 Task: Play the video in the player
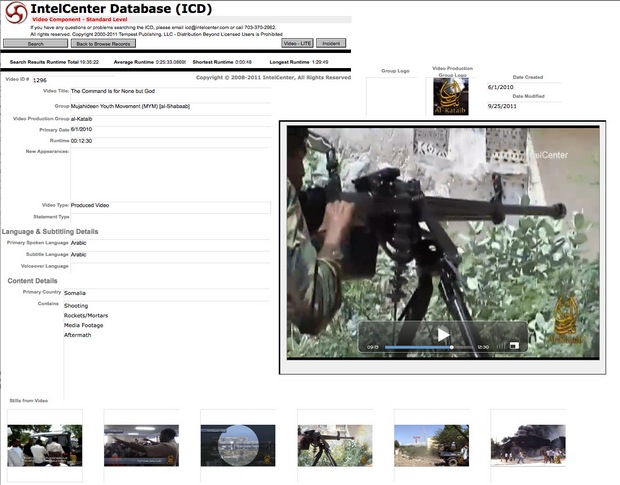coord(443,334)
